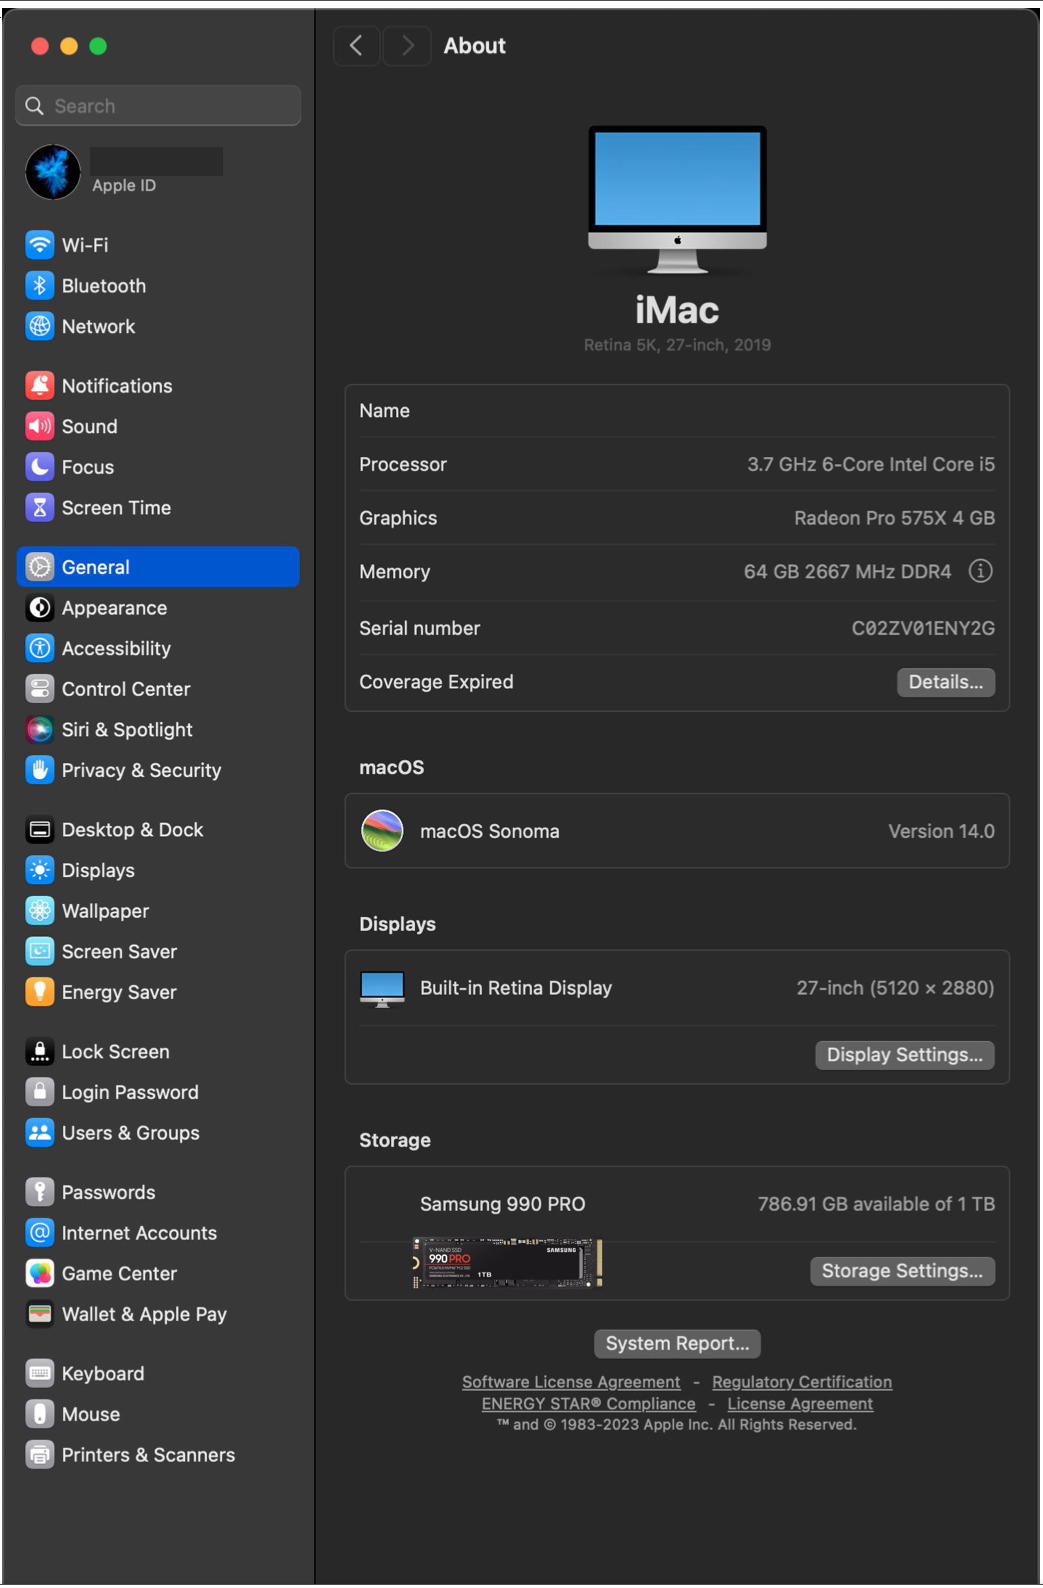Image resolution: width=1043 pixels, height=1588 pixels.
Task: Click the forward chevron button
Action: pos(406,46)
